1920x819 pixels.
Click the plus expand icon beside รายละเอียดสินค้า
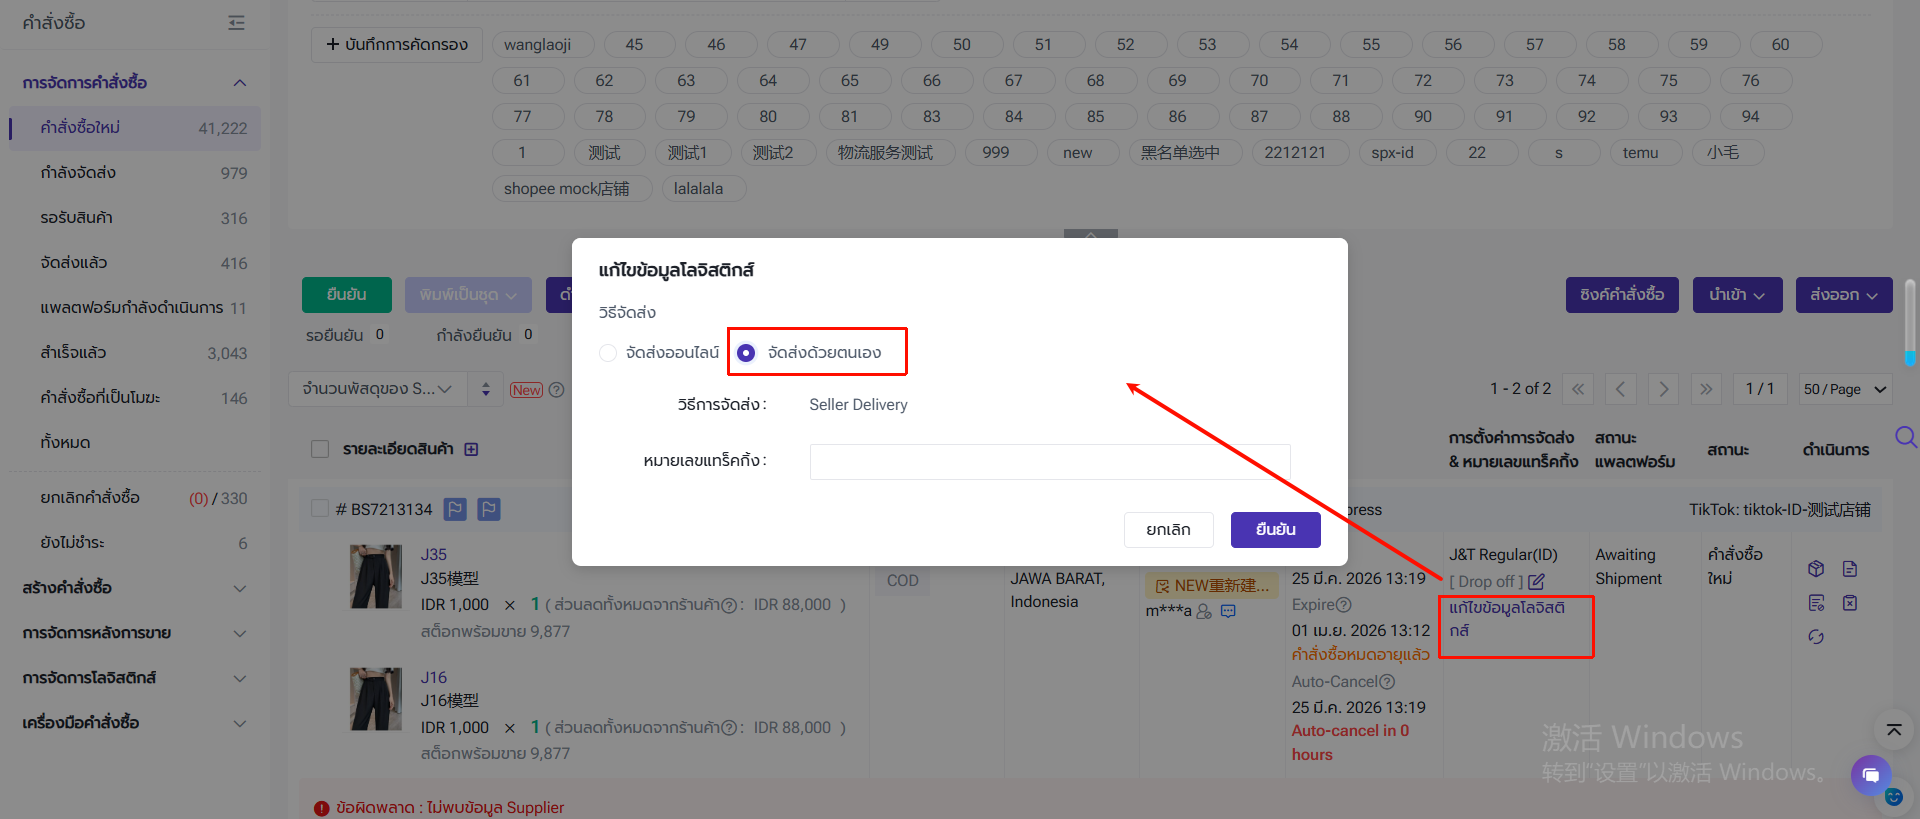pyautogui.click(x=471, y=450)
